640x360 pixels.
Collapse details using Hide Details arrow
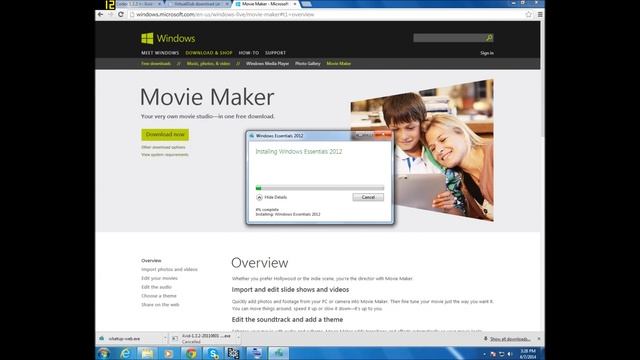(259, 197)
